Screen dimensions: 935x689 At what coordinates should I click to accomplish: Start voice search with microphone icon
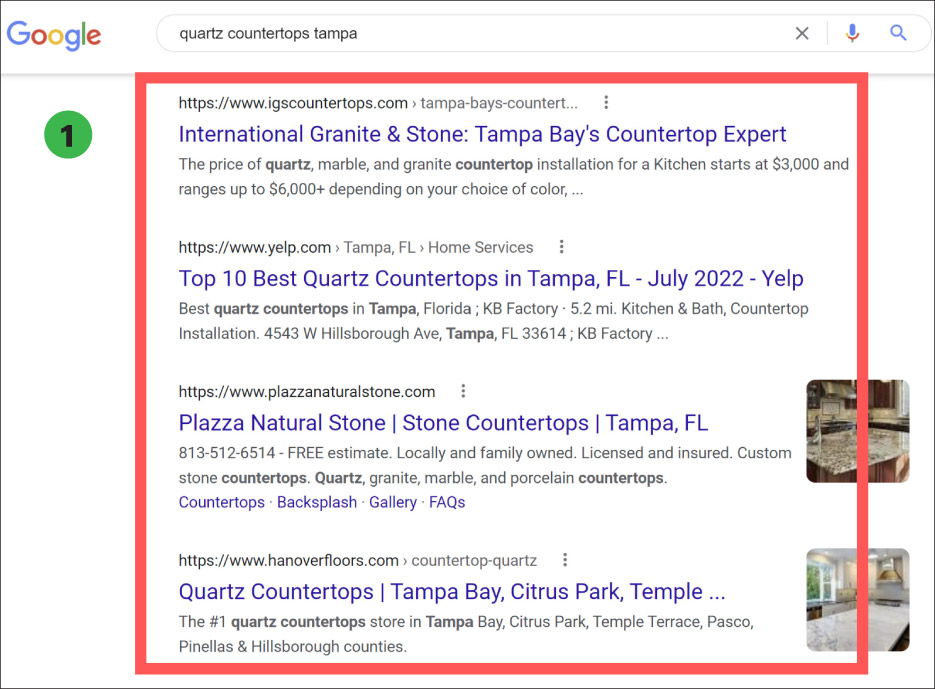tap(852, 33)
